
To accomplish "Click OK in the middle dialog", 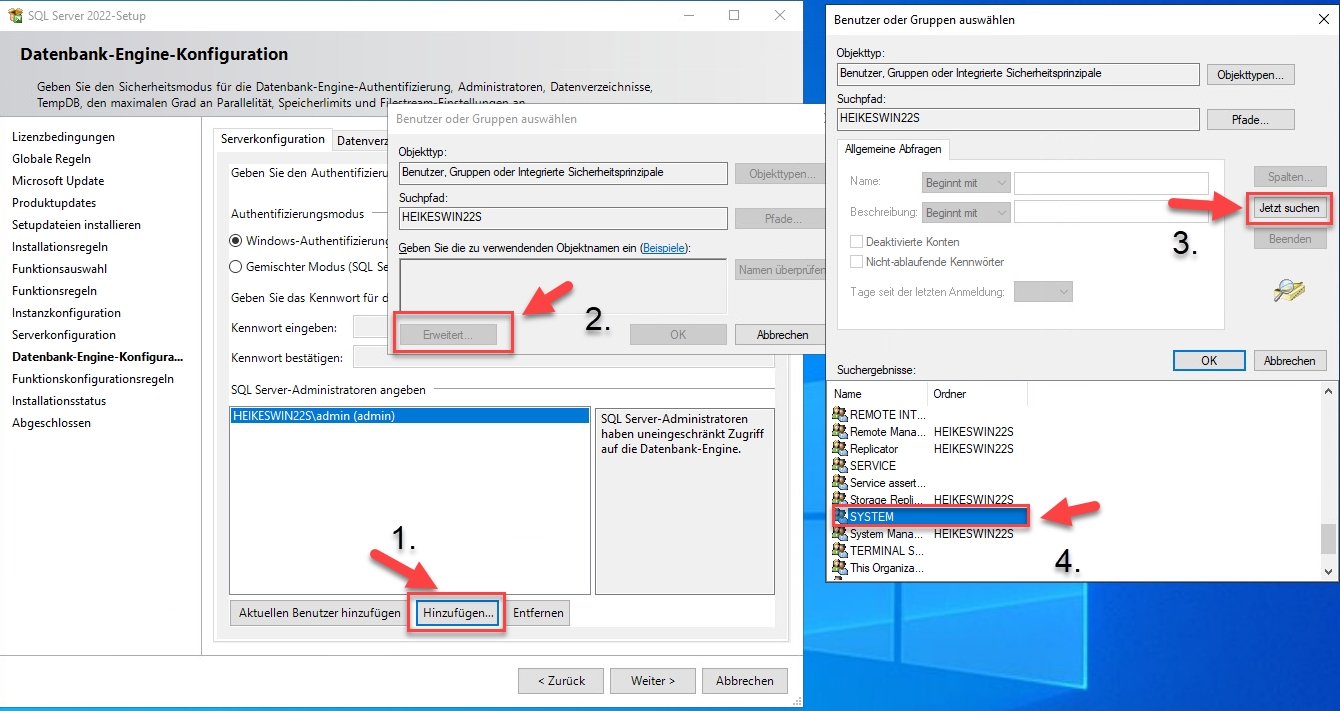I will pos(678,335).
